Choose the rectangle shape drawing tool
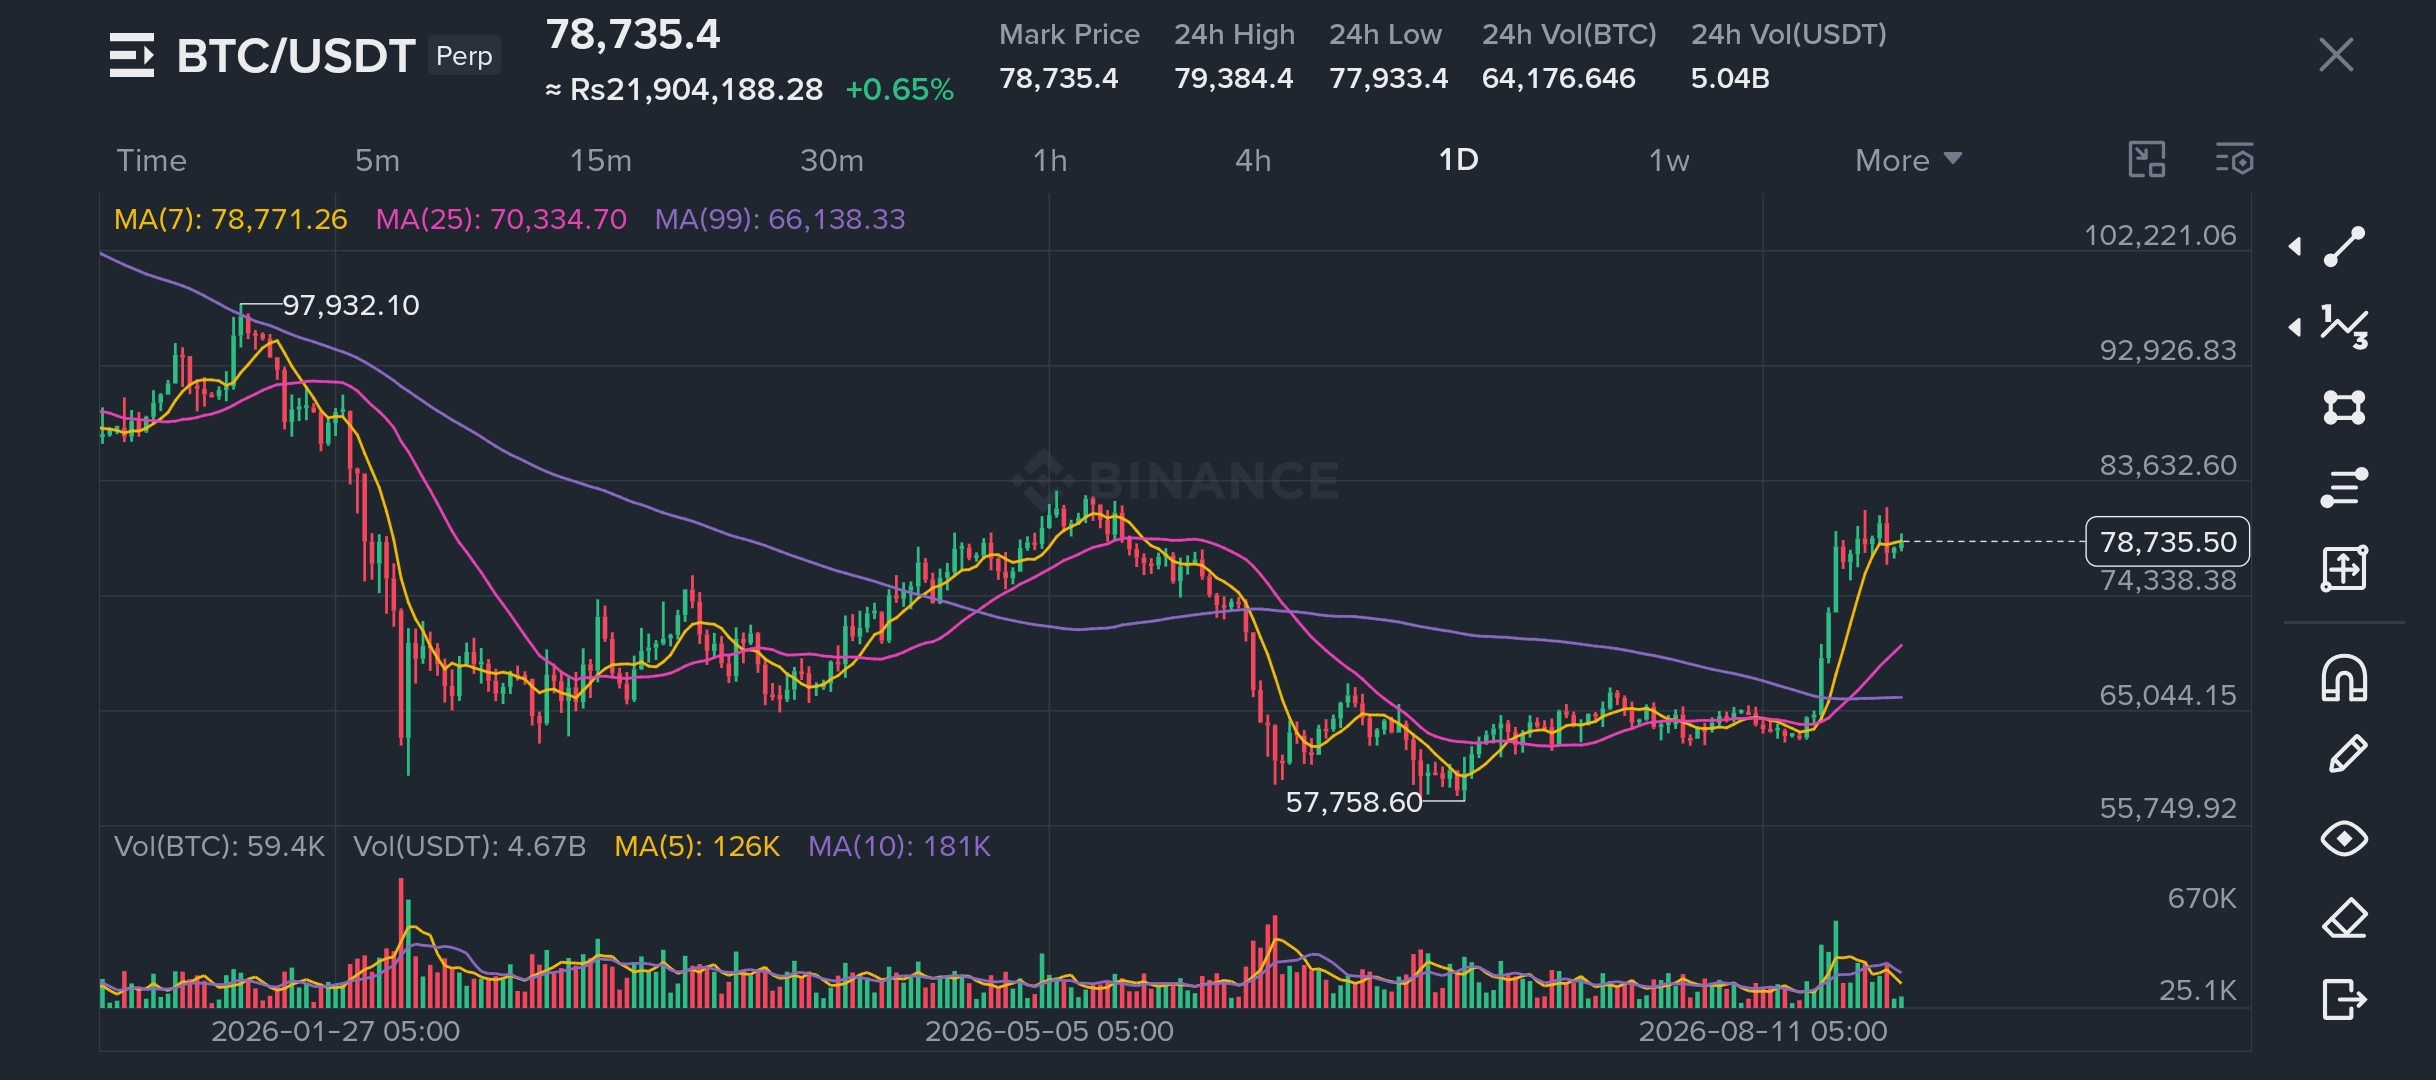The width and height of the screenshot is (2436, 1080). coord(2344,407)
